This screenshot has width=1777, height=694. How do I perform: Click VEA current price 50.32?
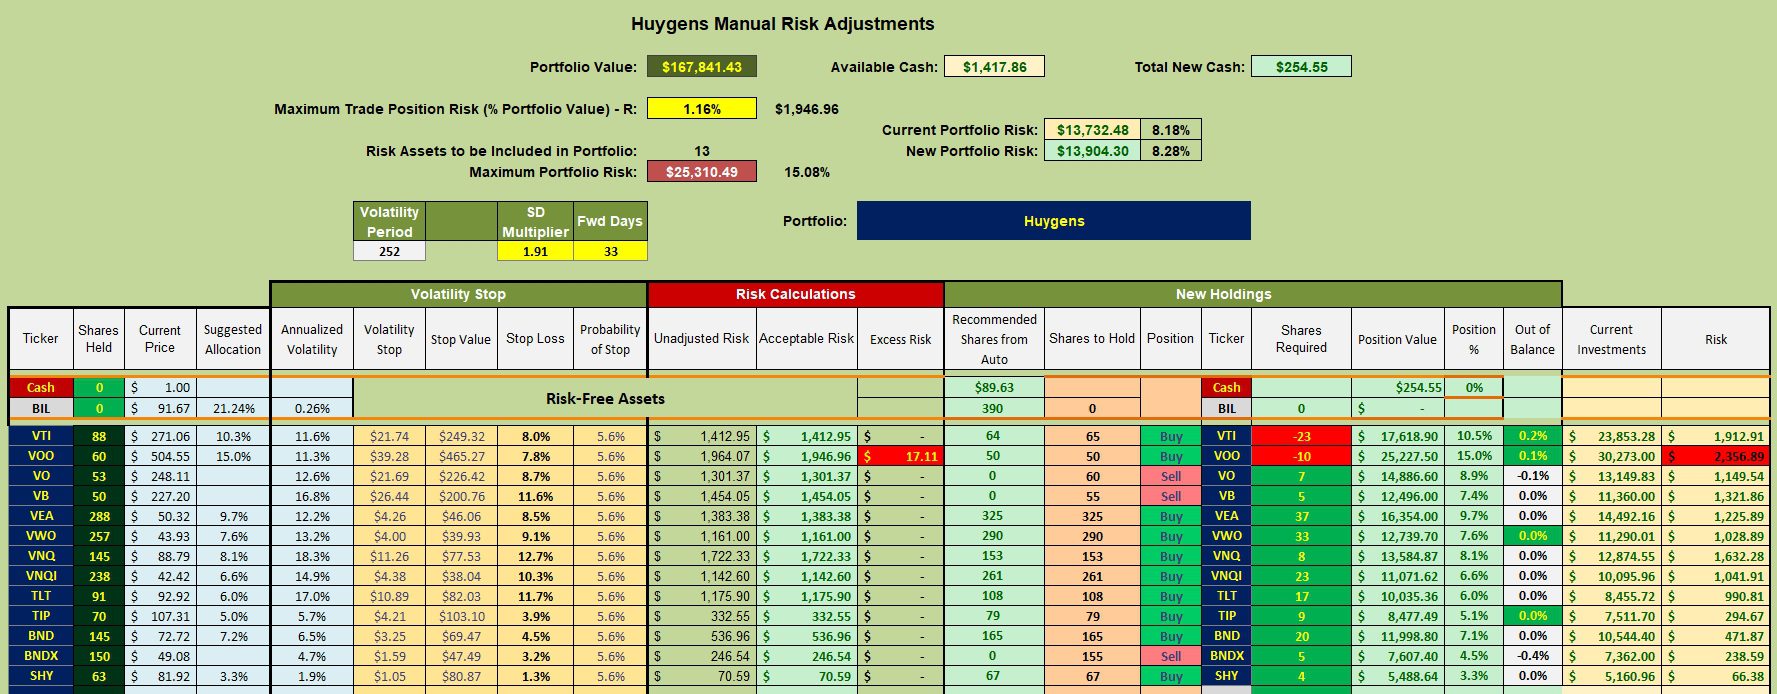[x=160, y=516]
